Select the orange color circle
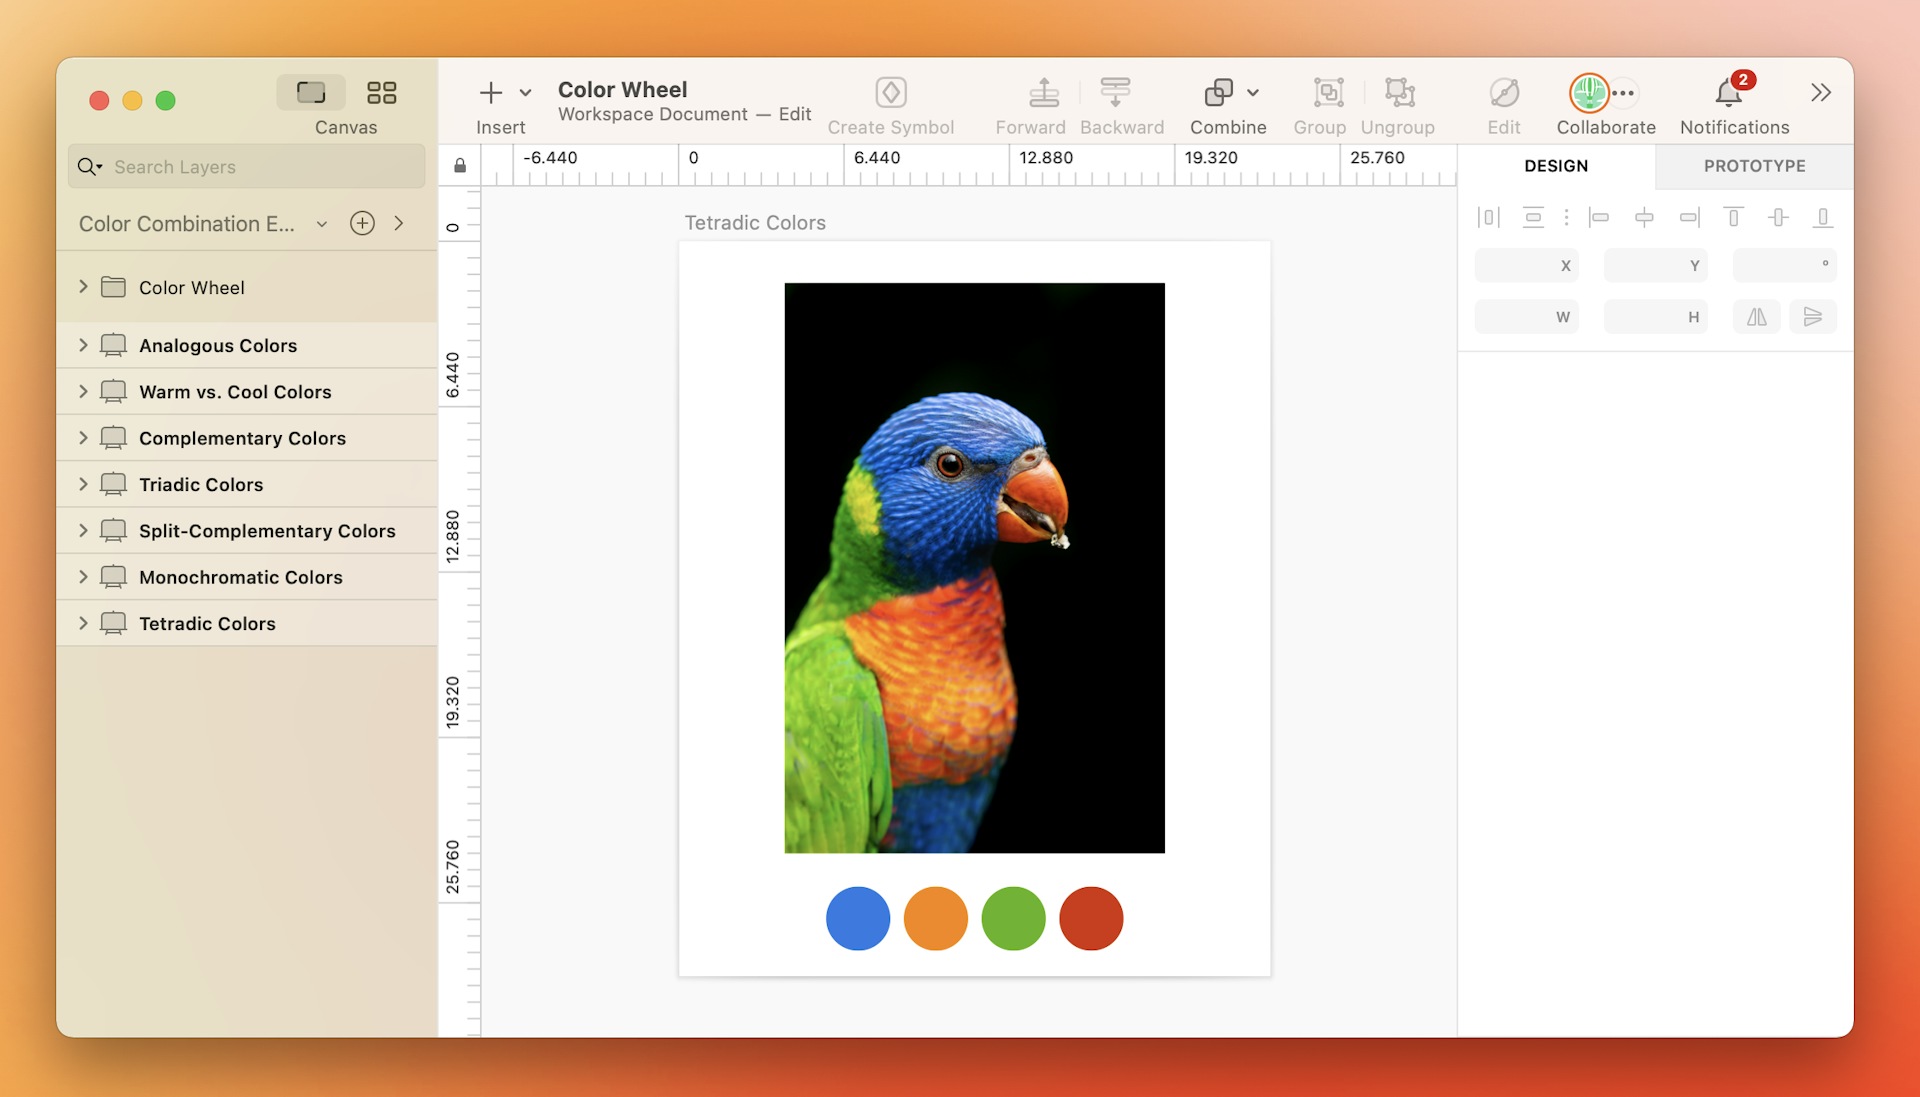Viewport: 1920px width, 1097px height. coord(936,918)
